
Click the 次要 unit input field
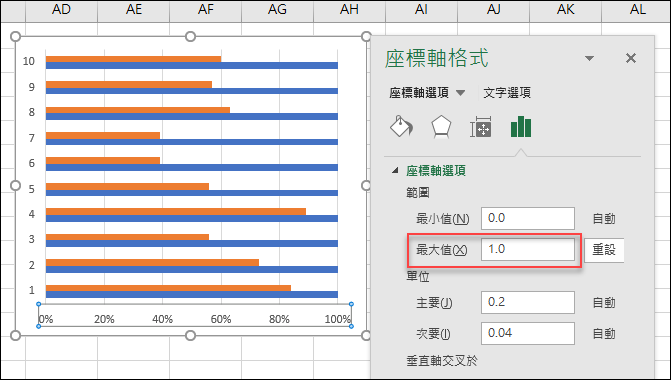tap(528, 333)
